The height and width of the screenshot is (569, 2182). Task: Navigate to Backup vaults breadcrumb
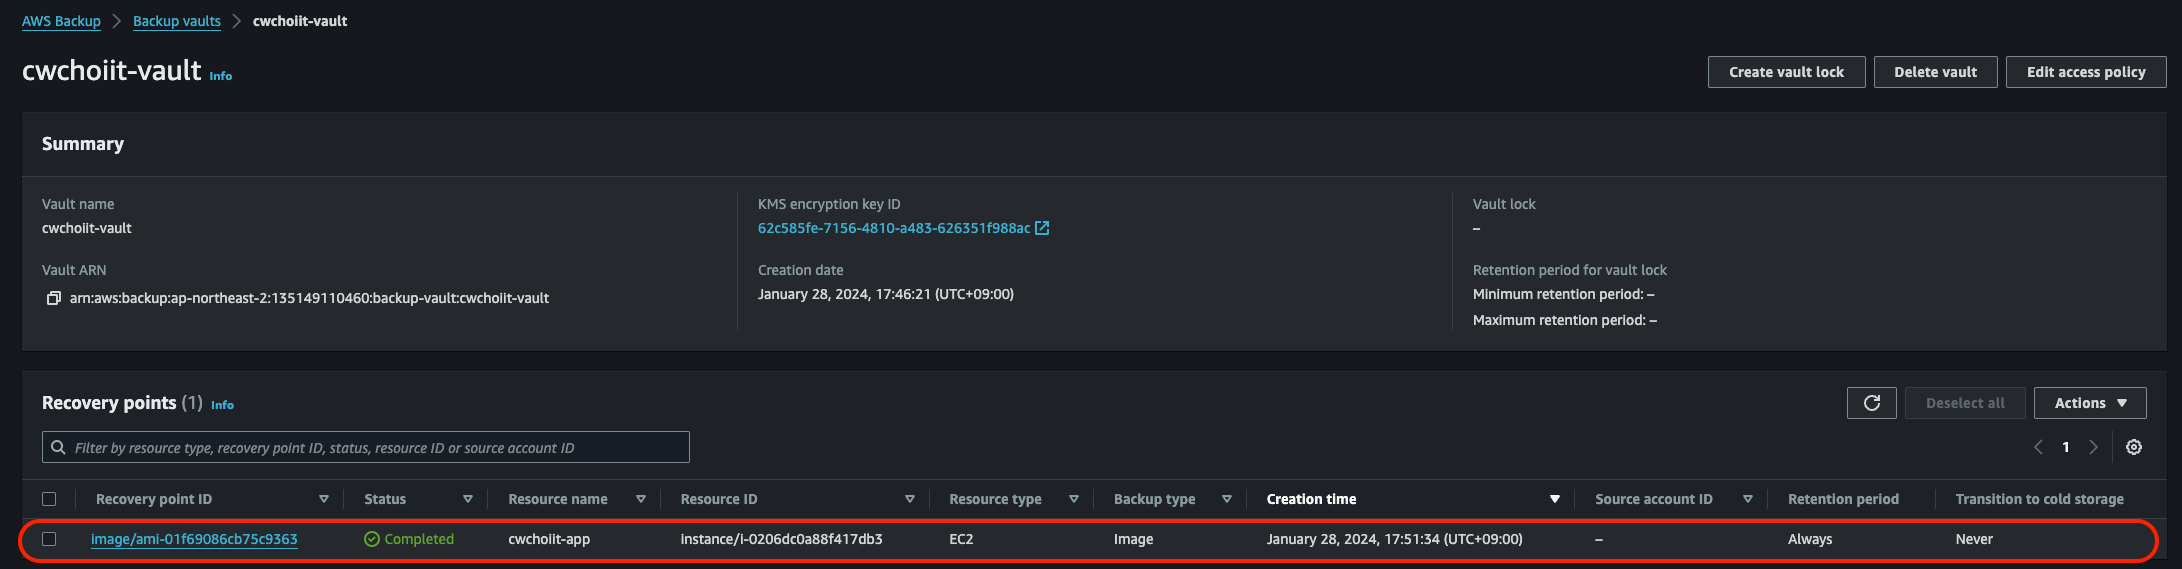(x=177, y=21)
